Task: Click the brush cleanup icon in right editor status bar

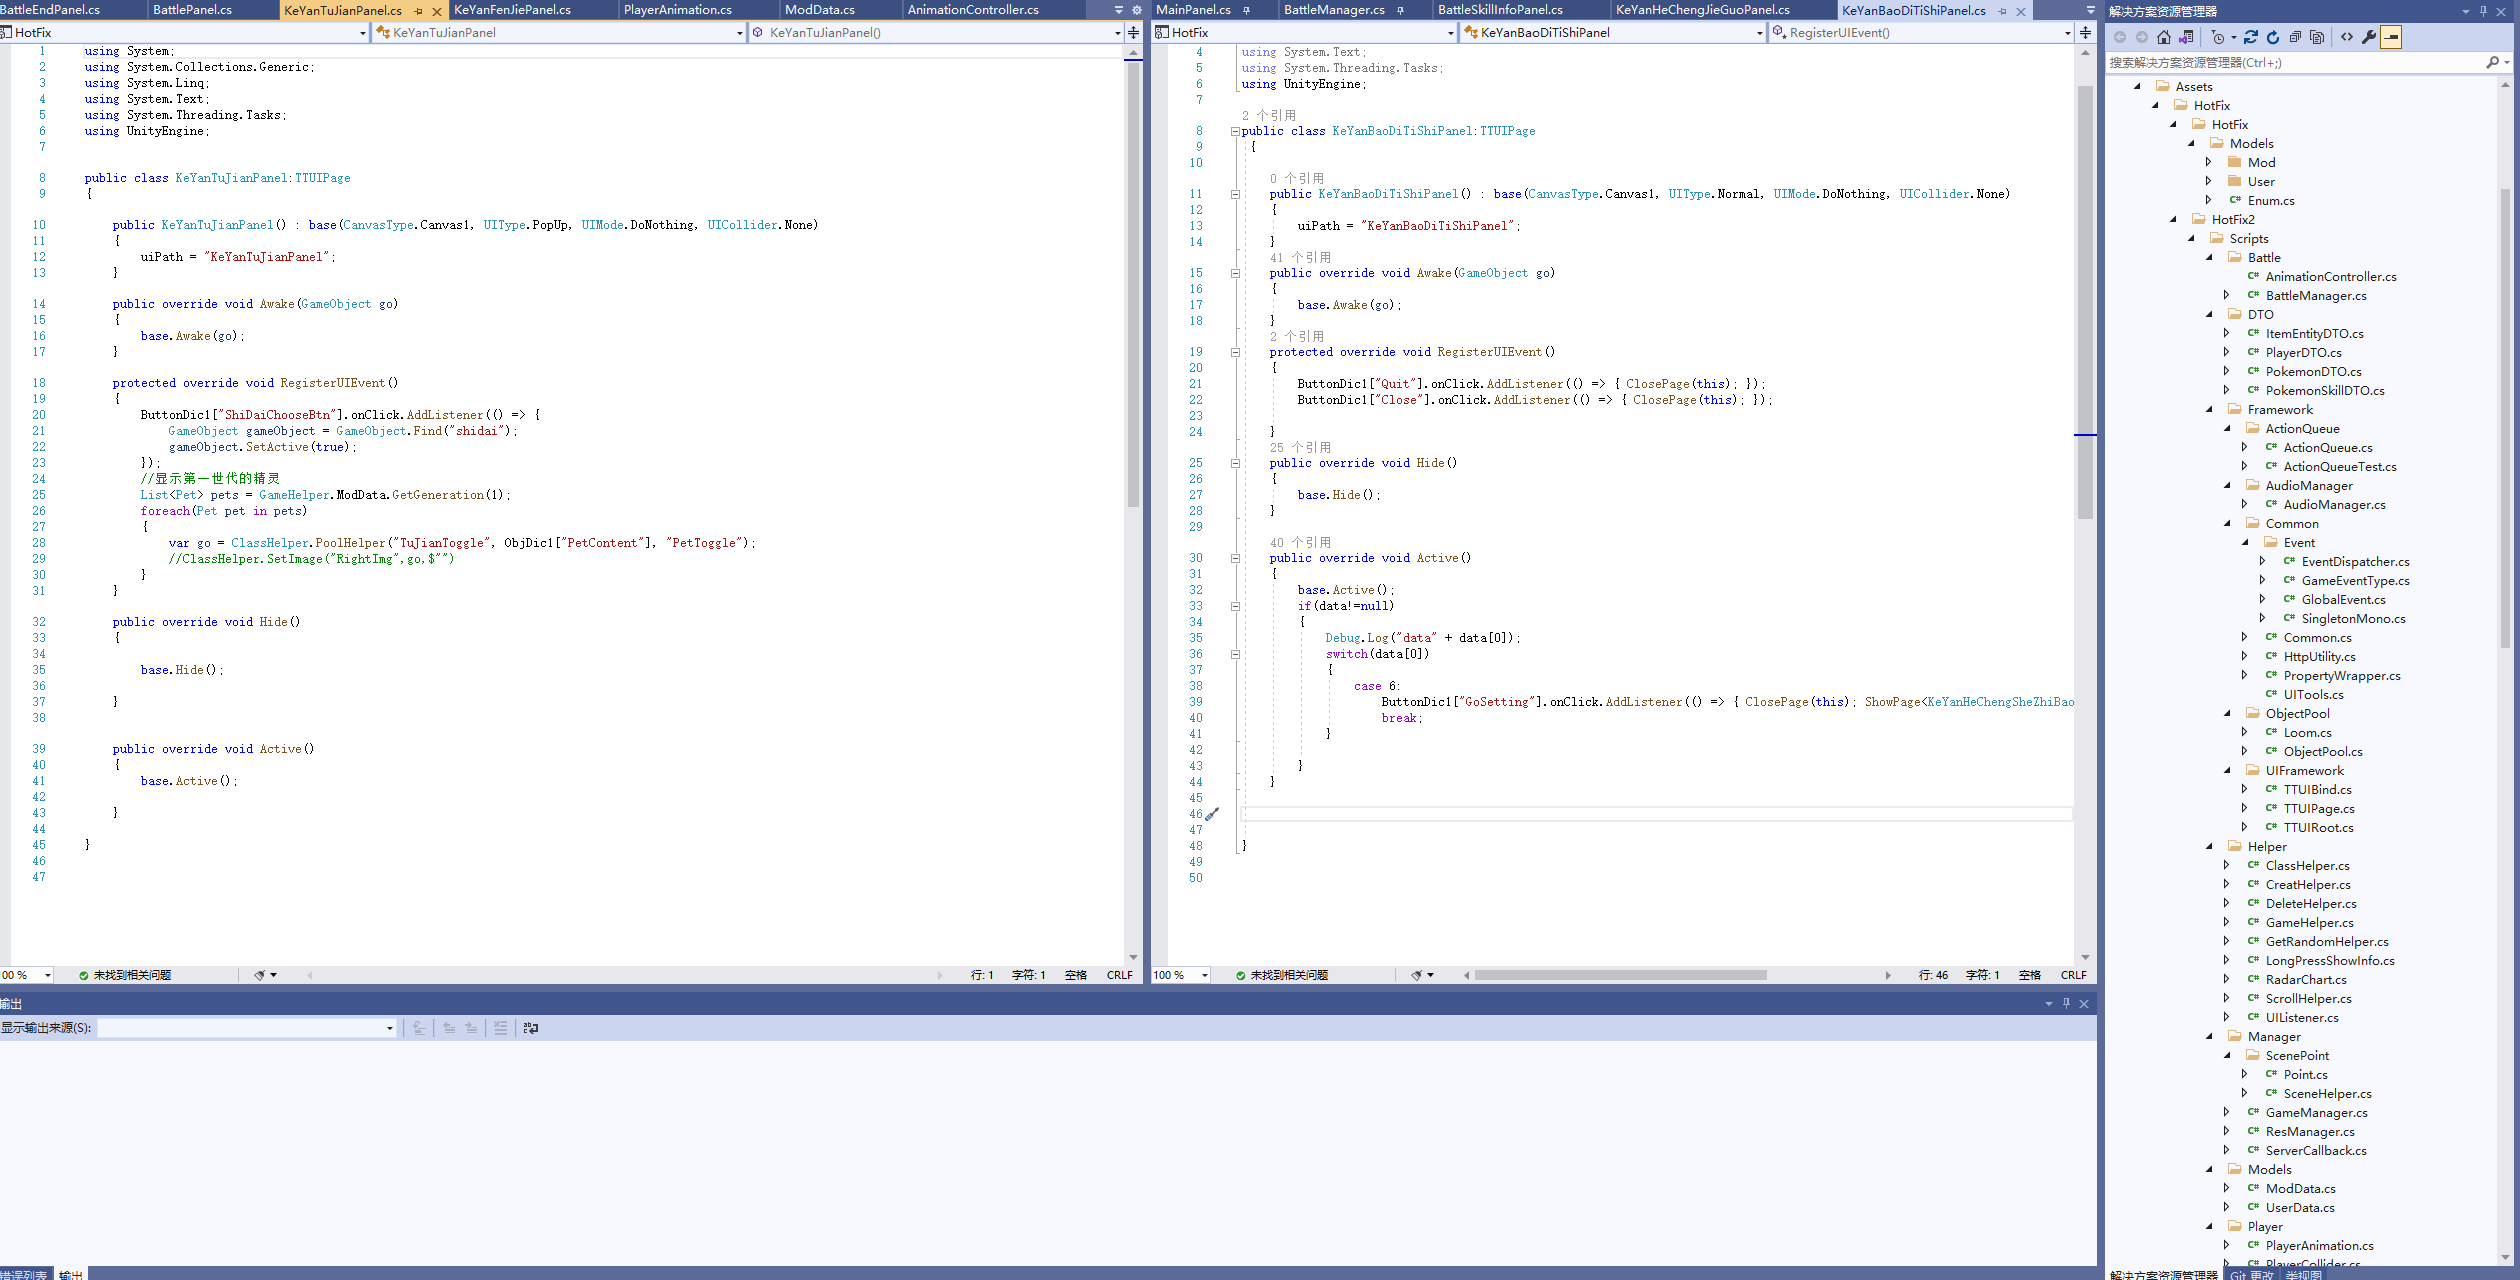Action: [1417, 975]
